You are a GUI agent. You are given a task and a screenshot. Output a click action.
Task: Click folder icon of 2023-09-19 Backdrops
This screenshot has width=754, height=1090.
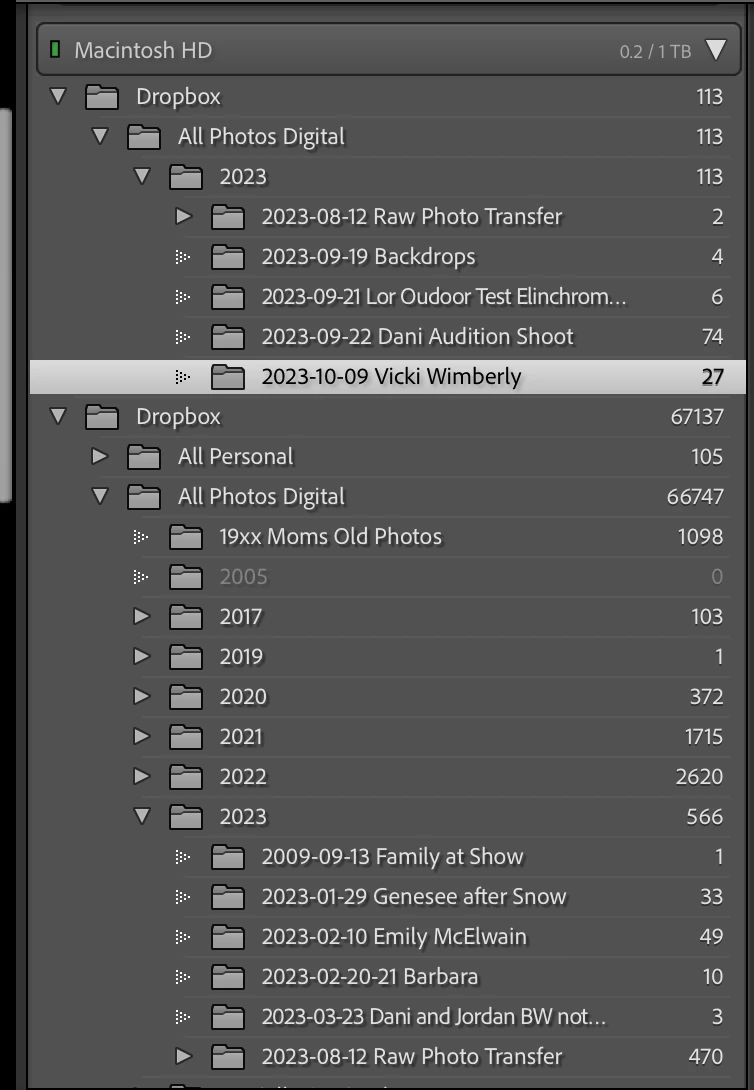(228, 257)
